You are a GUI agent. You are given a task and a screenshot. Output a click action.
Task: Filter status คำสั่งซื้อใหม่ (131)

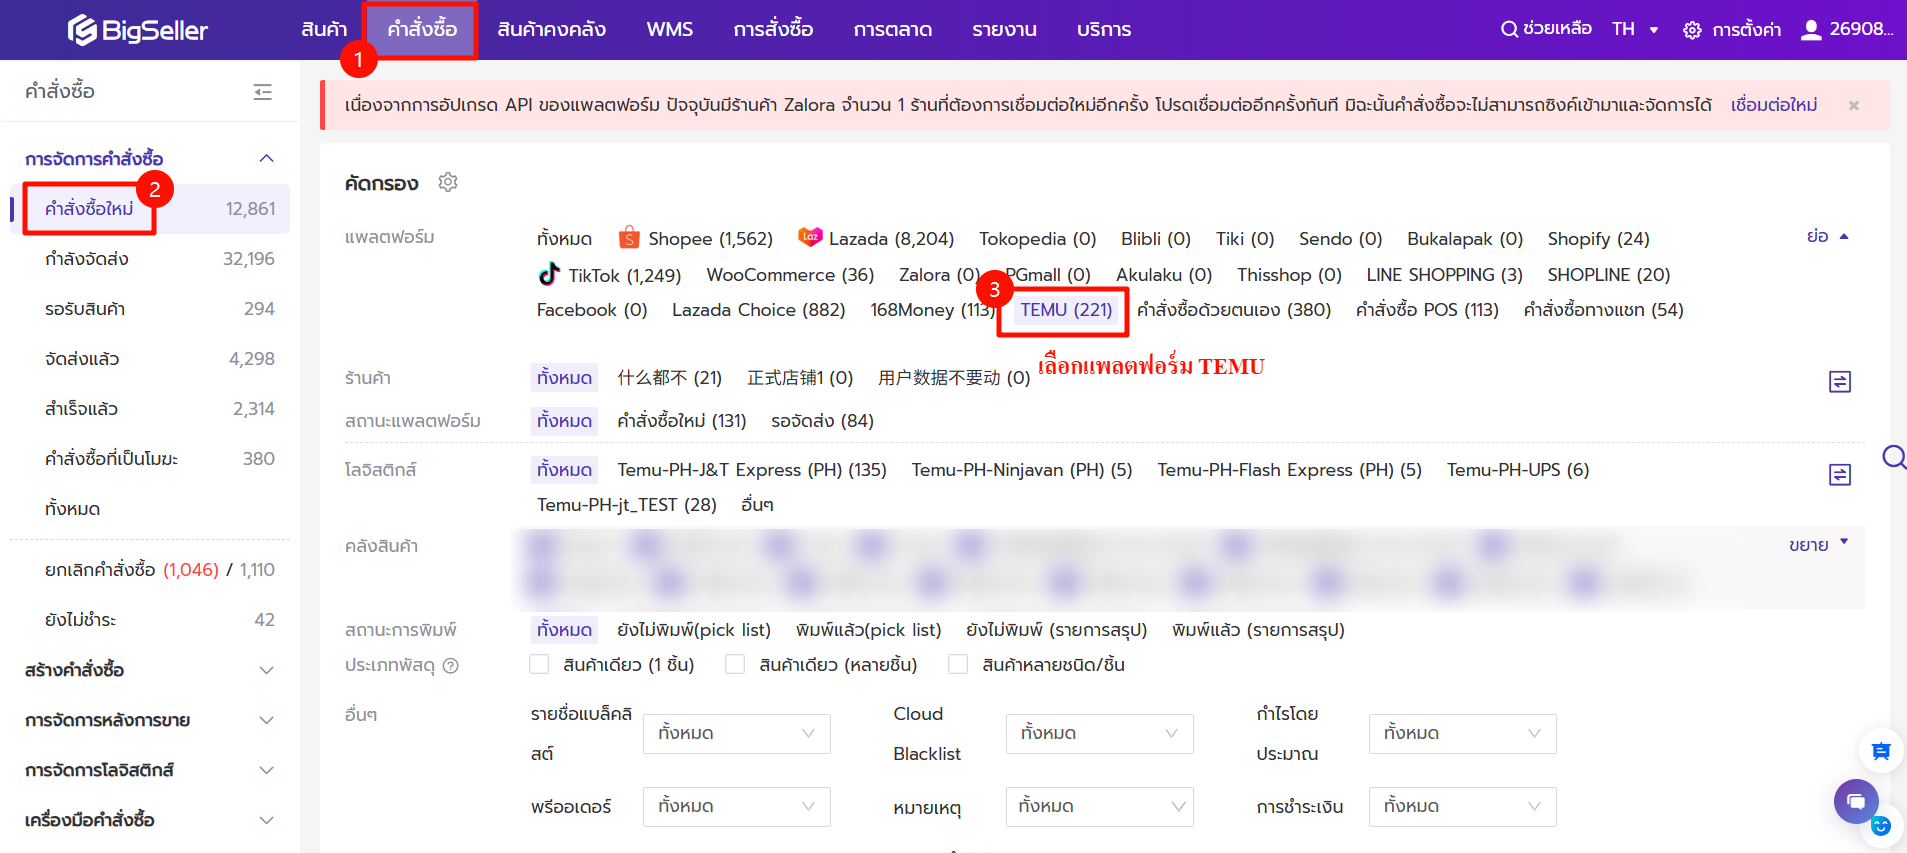[682, 421]
